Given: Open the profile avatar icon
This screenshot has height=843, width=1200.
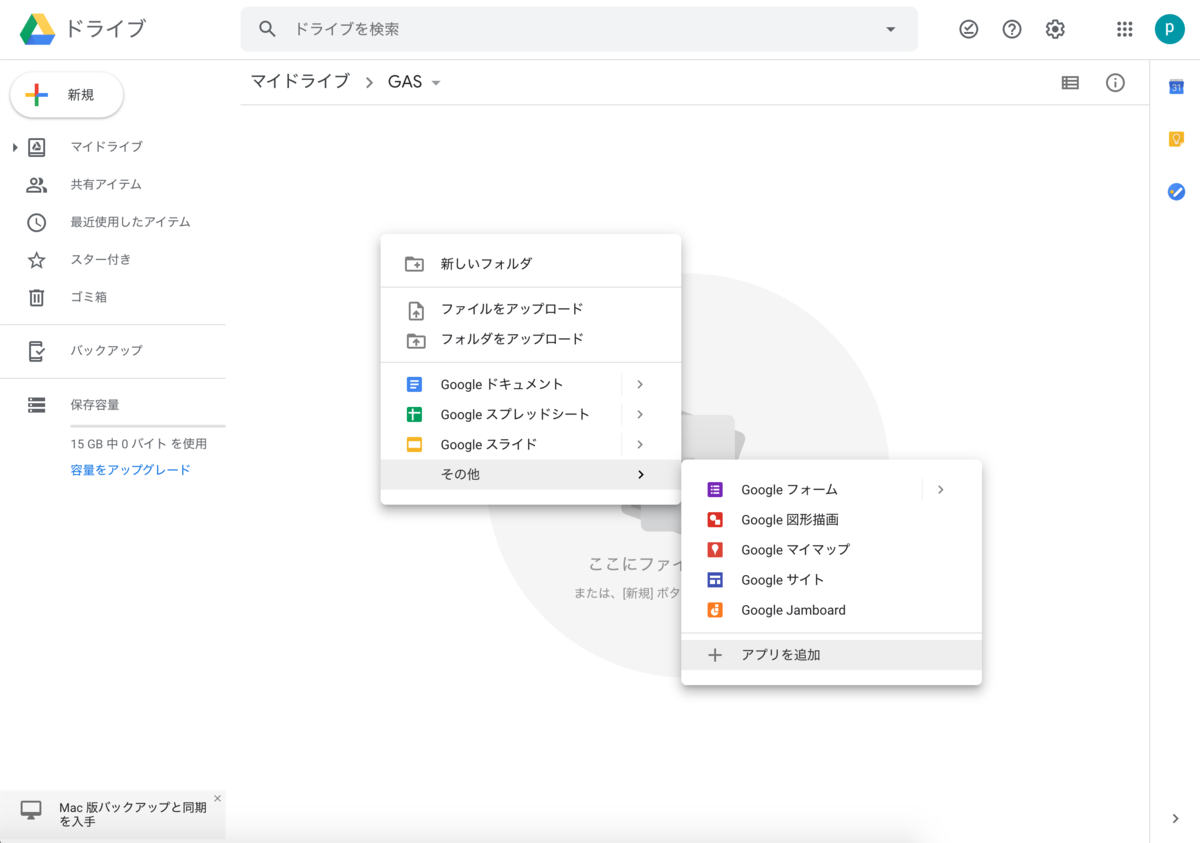Looking at the screenshot, I should (x=1170, y=29).
